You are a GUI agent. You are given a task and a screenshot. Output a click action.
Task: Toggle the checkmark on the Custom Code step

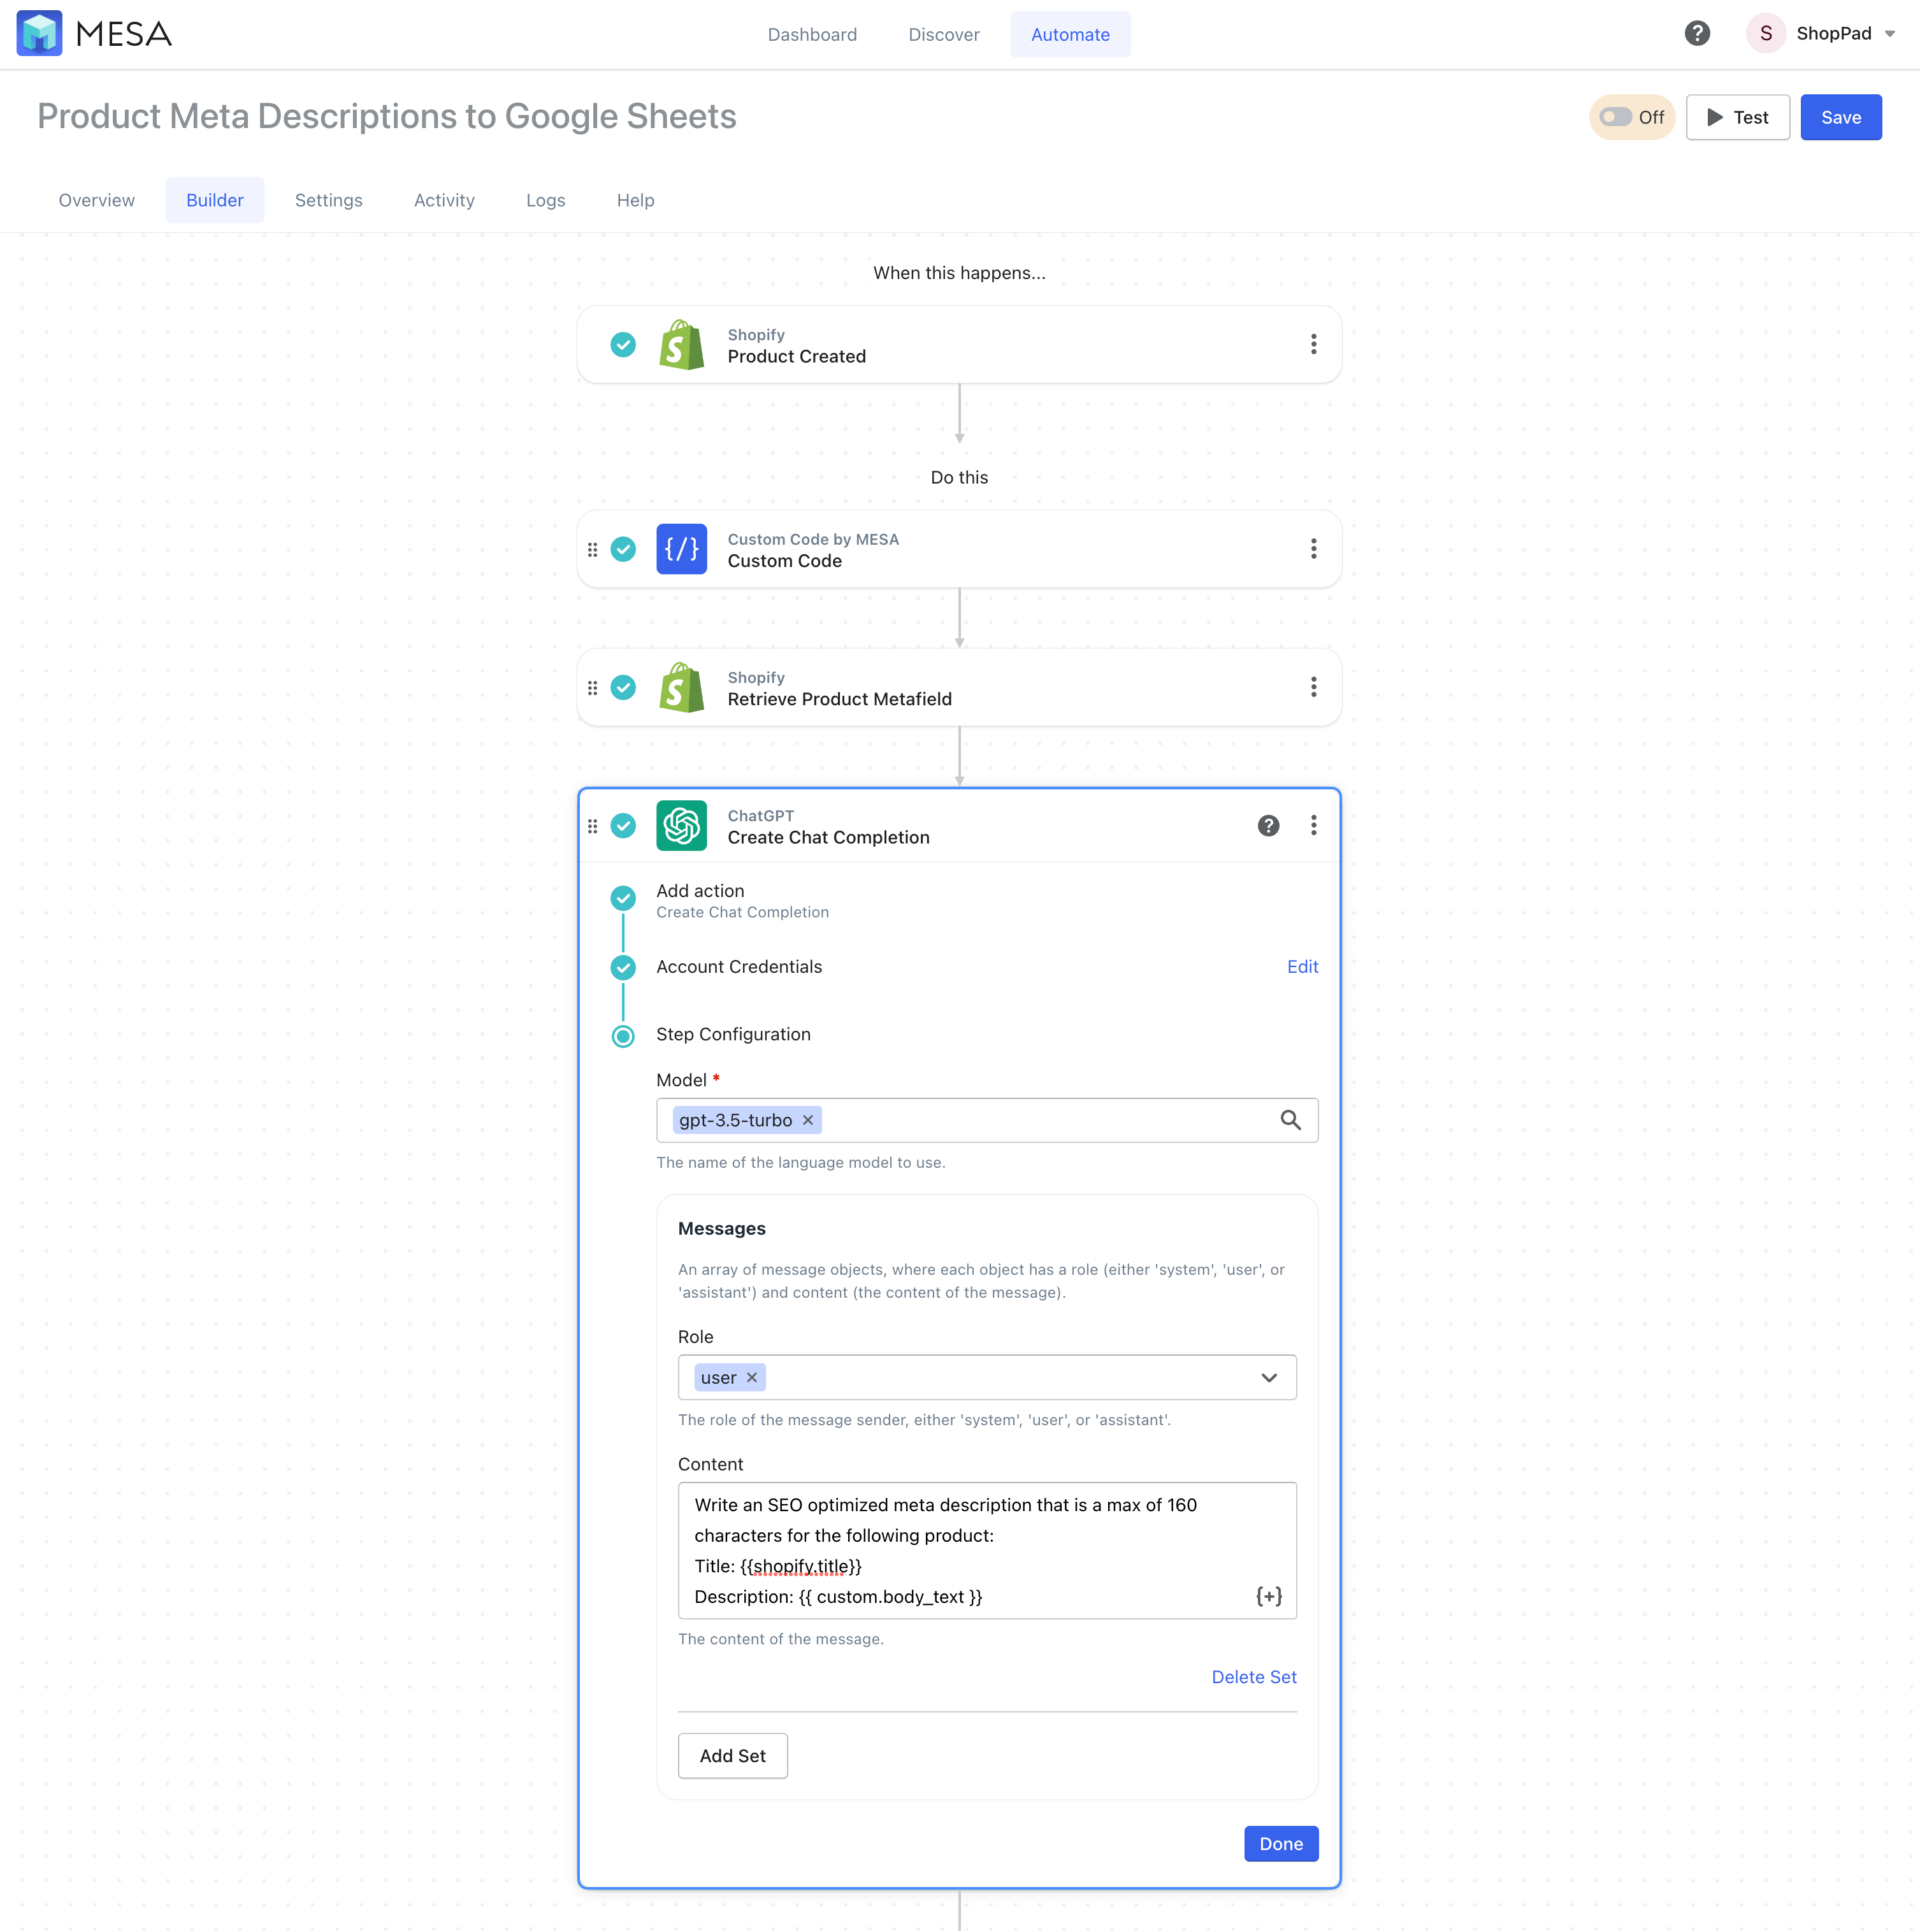[623, 548]
